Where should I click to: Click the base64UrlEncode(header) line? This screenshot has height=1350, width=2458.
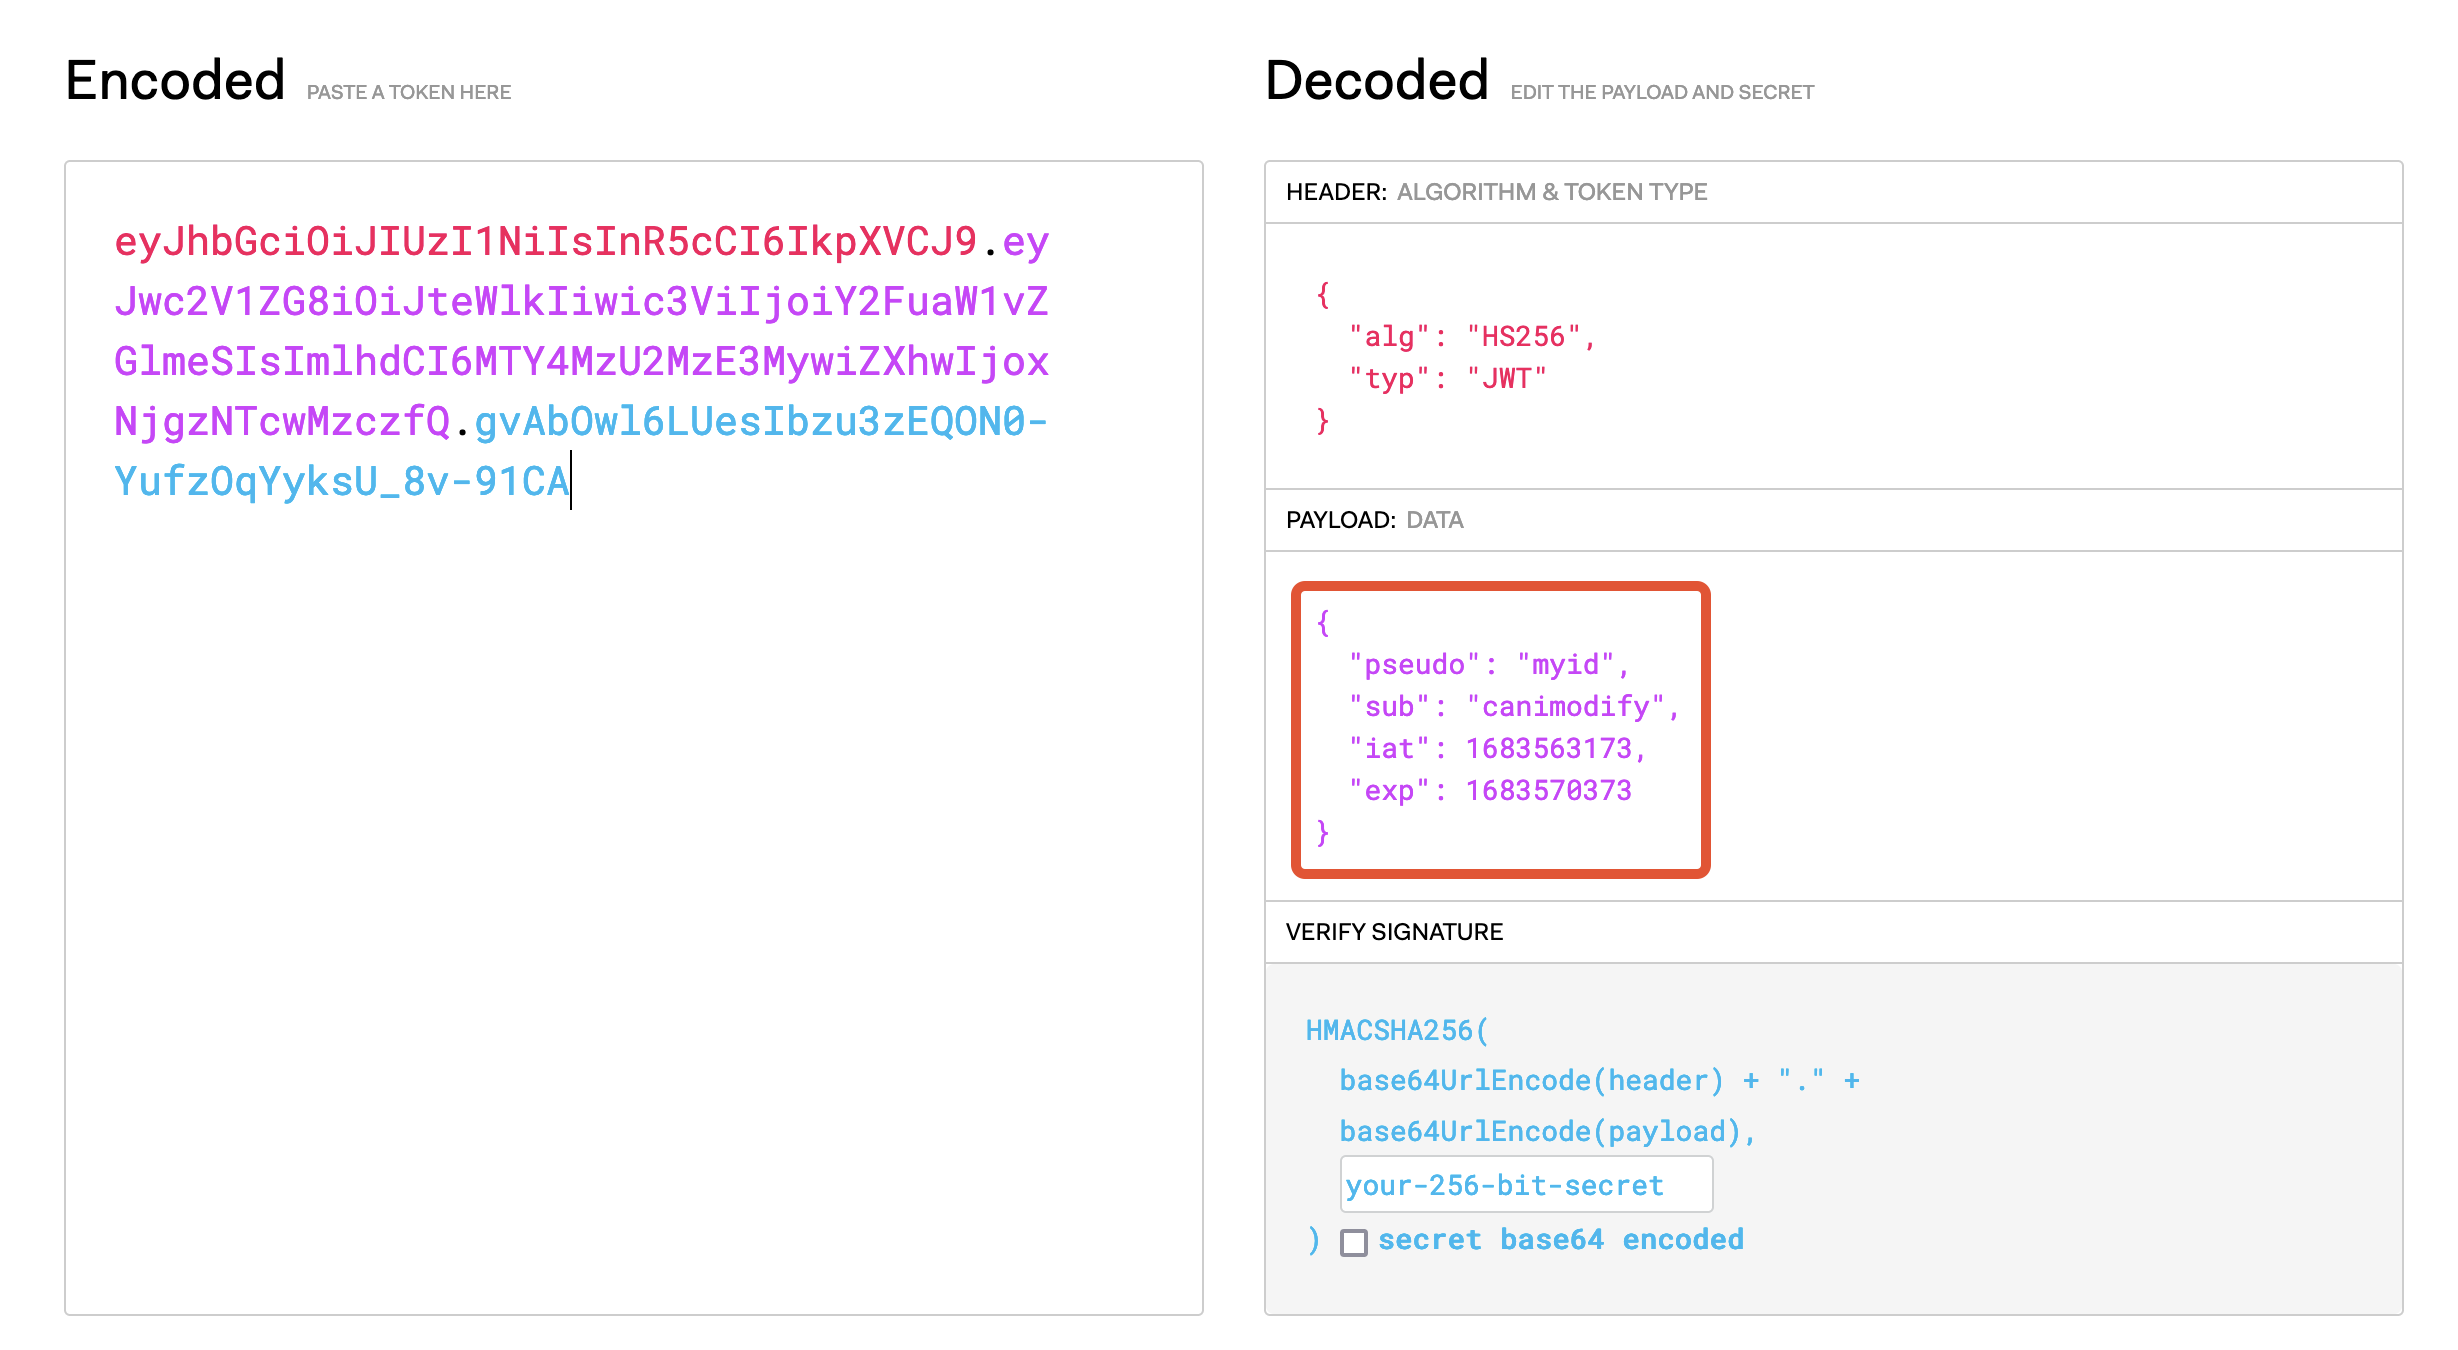1599,1081
